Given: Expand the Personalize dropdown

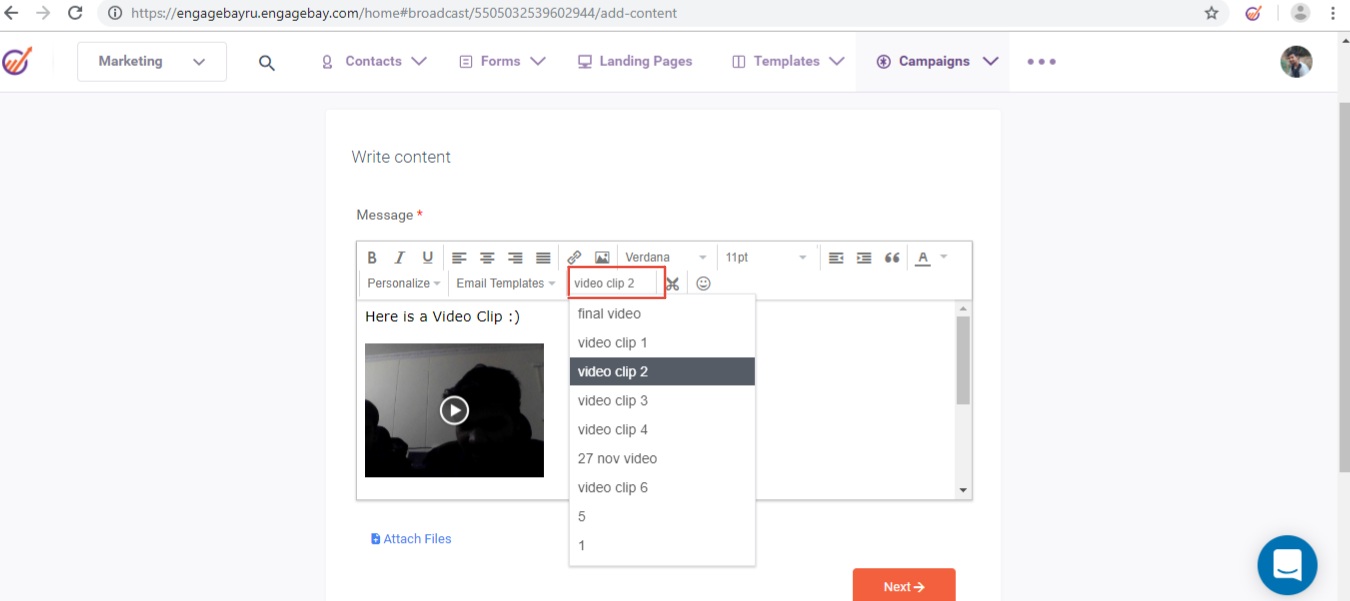Looking at the screenshot, I should point(403,284).
